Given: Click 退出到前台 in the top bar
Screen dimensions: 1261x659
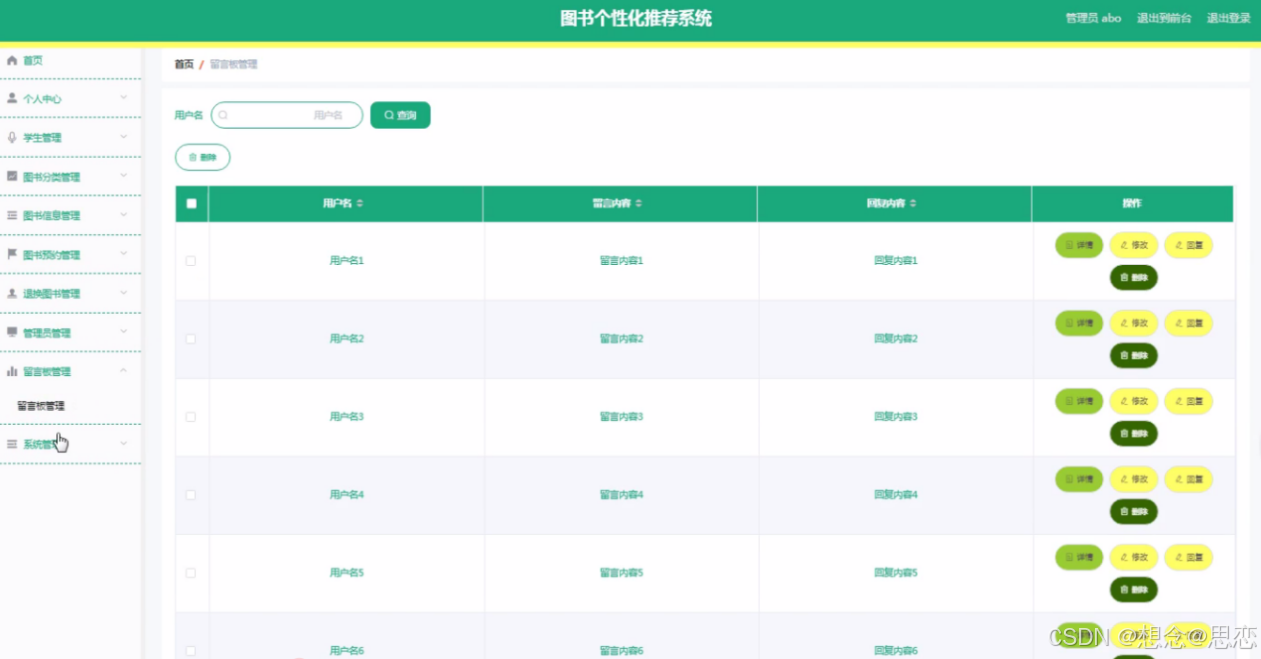Looking at the screenshot, I should click(1164, 18).
